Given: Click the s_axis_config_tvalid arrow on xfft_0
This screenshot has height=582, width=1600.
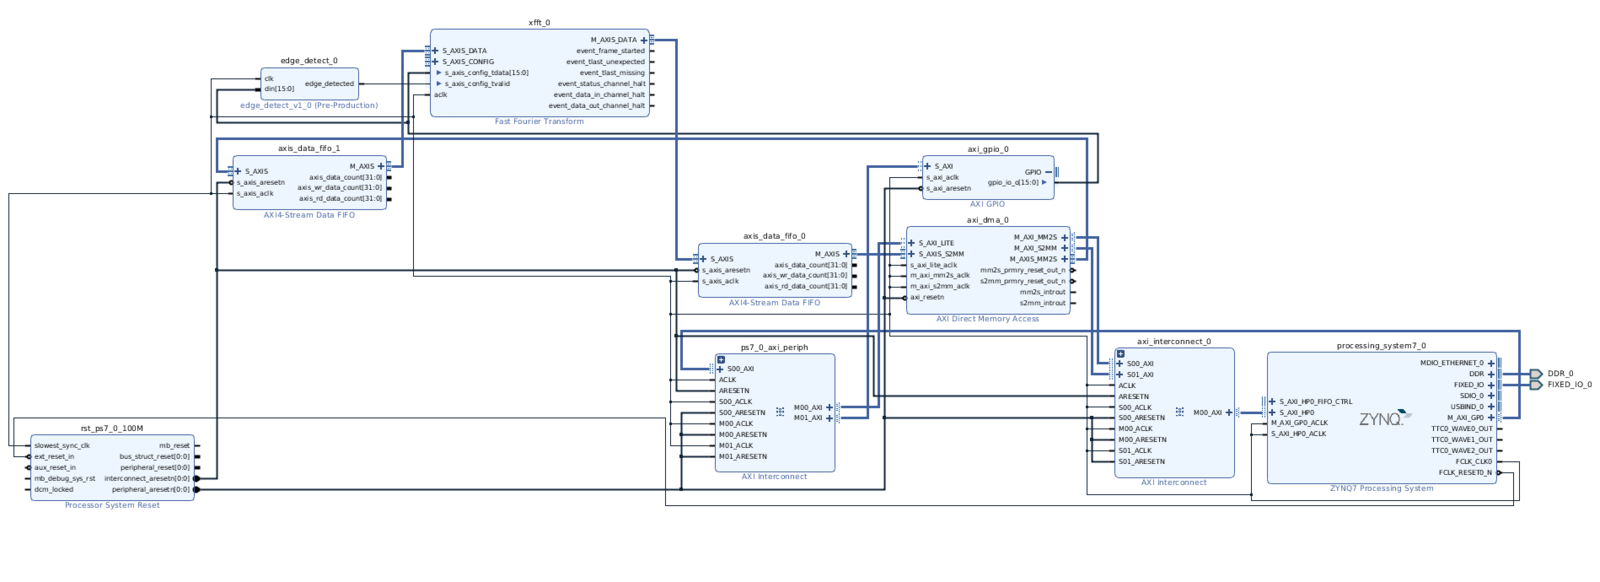Looking at the screenshot, I should pos(438,84).
